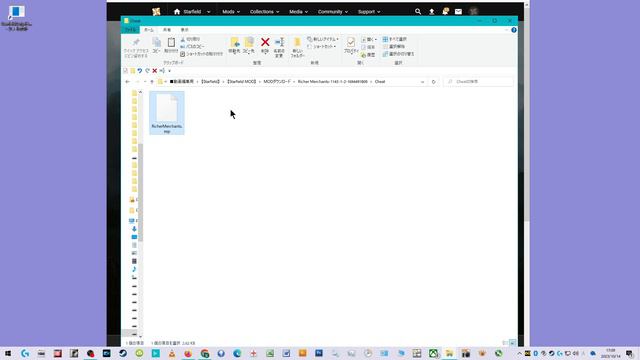
Task: Switch to details view via status bar icon
Action: [505, 343]
